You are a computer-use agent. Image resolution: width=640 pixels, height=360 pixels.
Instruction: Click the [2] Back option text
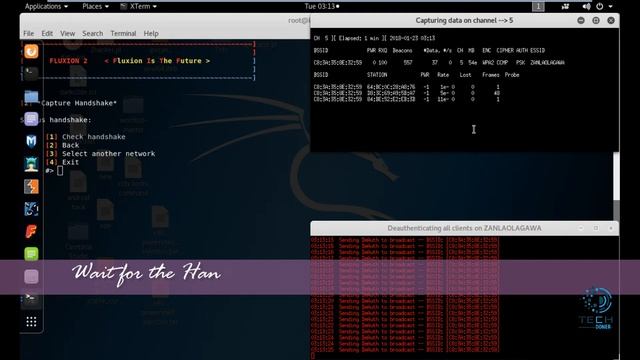click(62, 145)
